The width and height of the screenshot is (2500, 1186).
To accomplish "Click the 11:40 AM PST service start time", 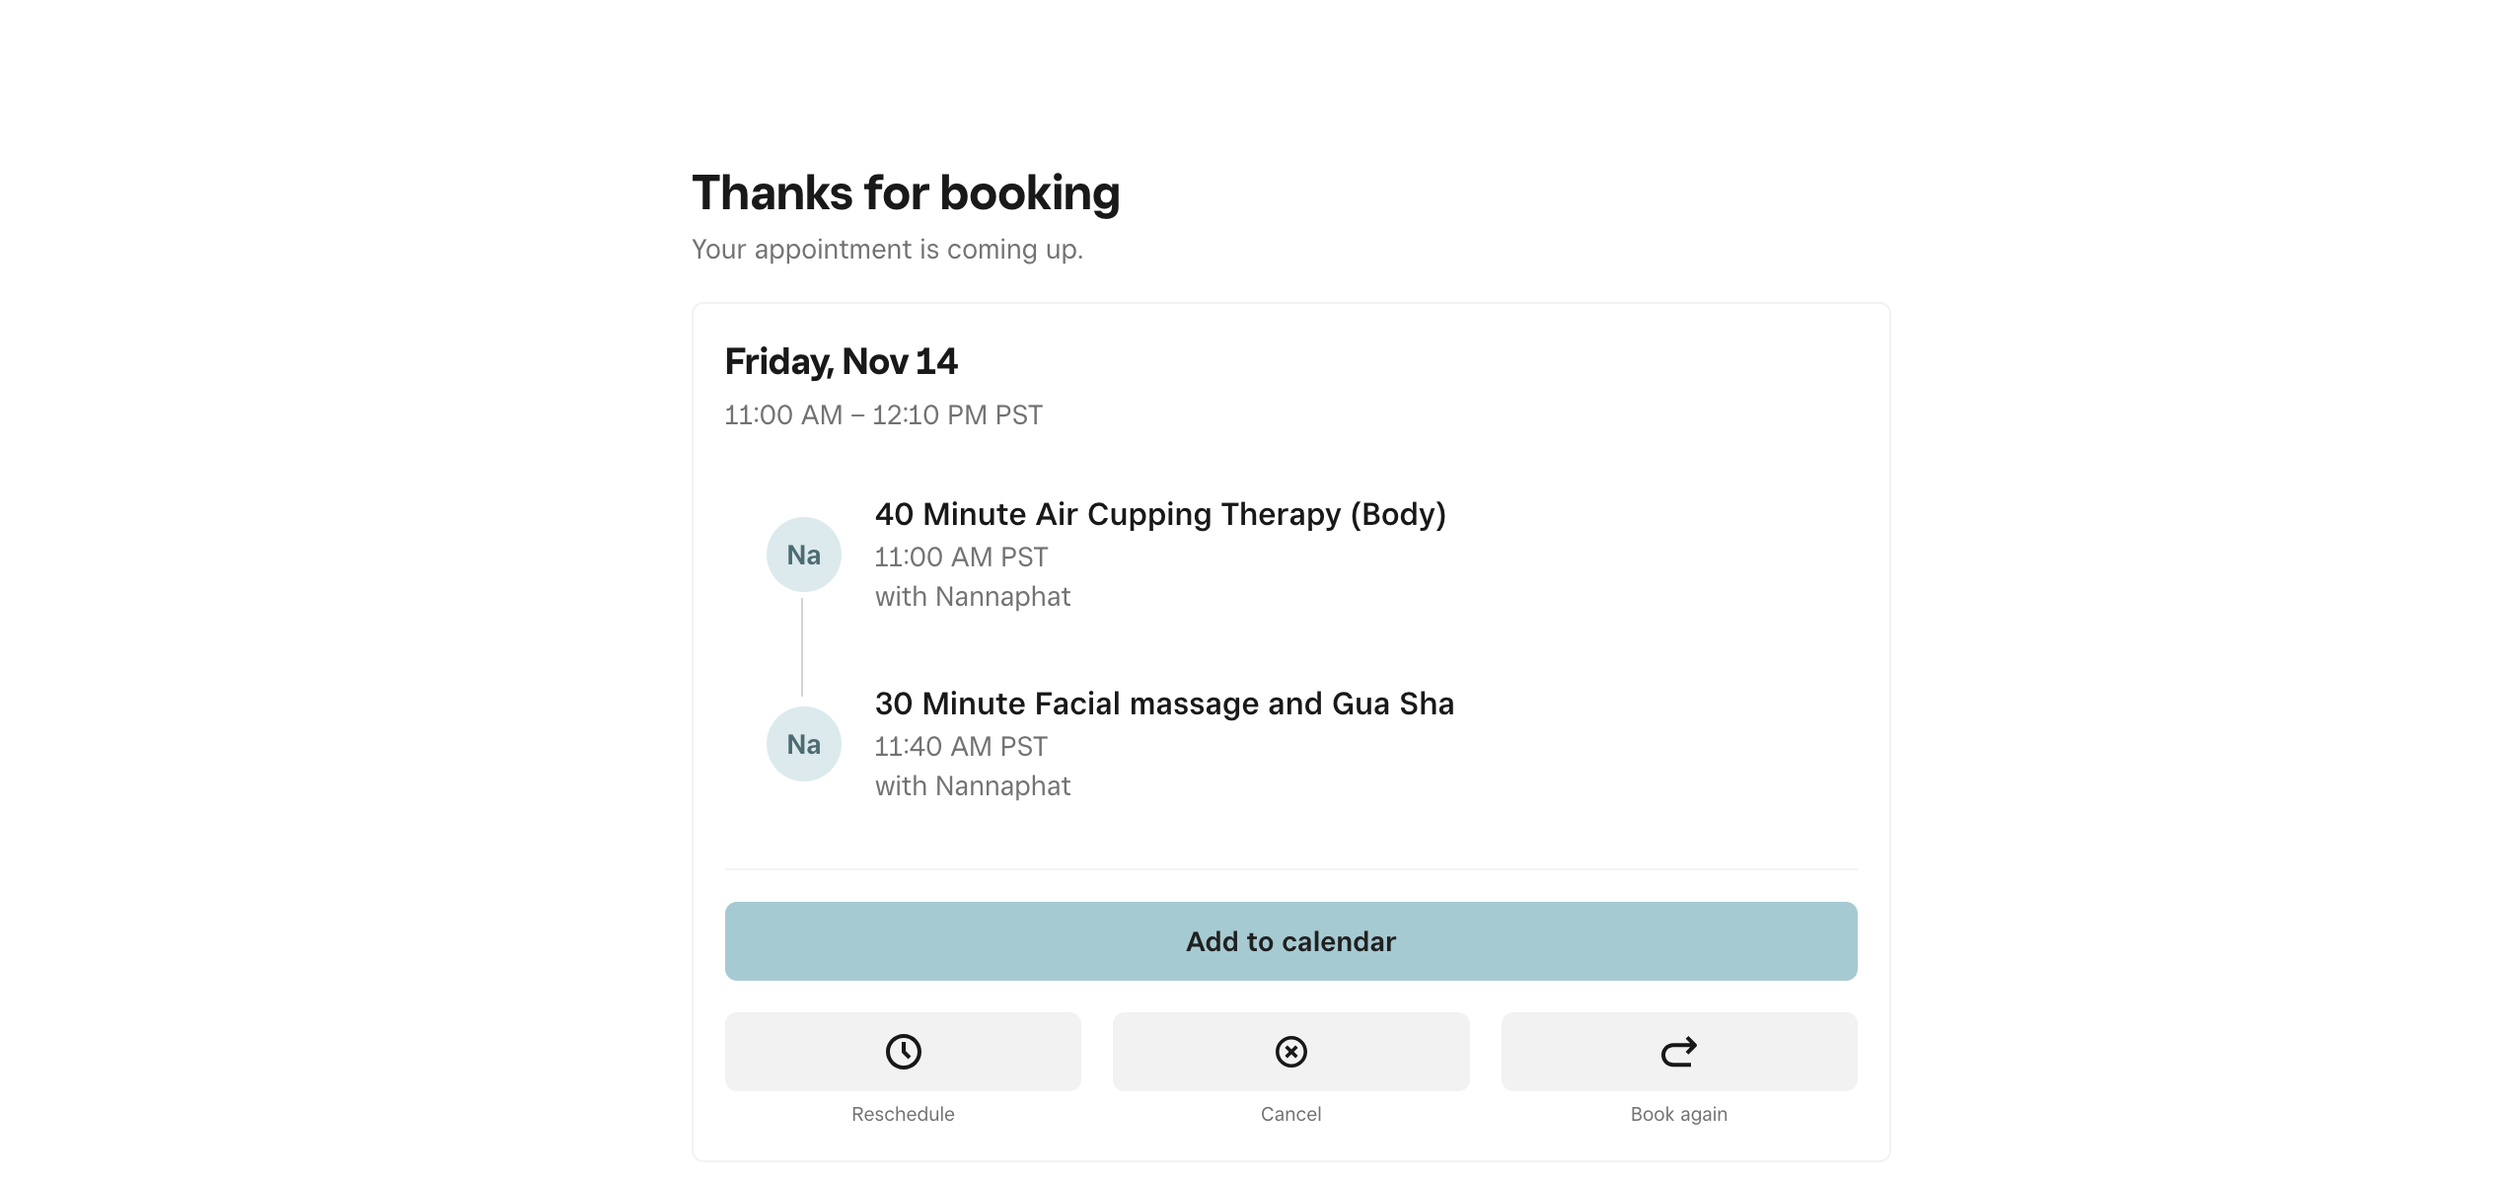I will coord(960,746).
